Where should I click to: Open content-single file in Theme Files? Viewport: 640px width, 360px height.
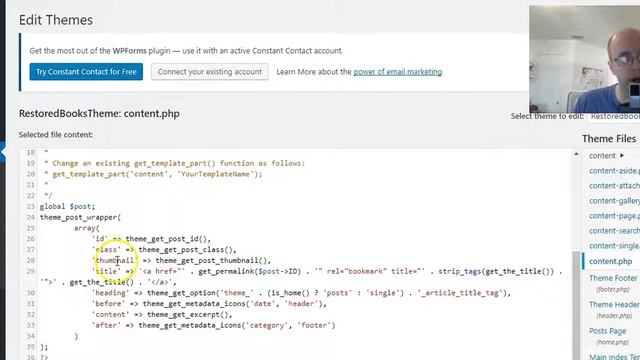[614, 246]
